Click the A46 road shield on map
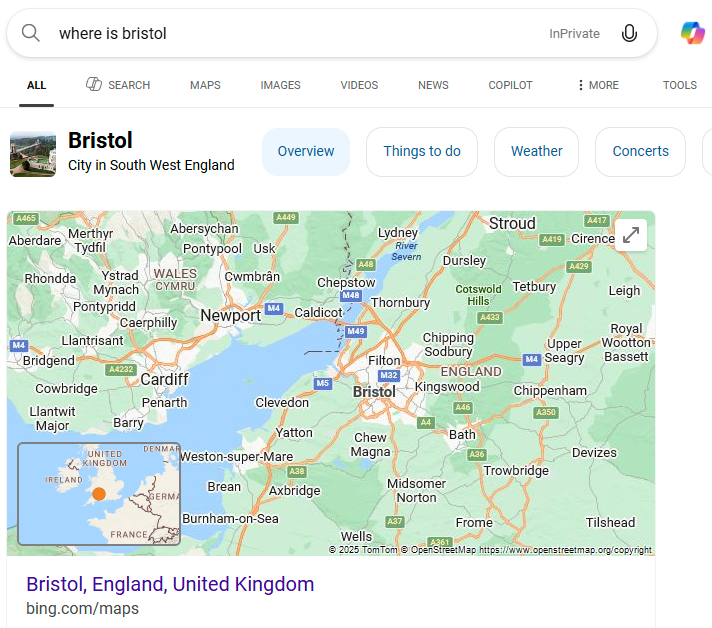712x628 pixels. tap(463, 407)
